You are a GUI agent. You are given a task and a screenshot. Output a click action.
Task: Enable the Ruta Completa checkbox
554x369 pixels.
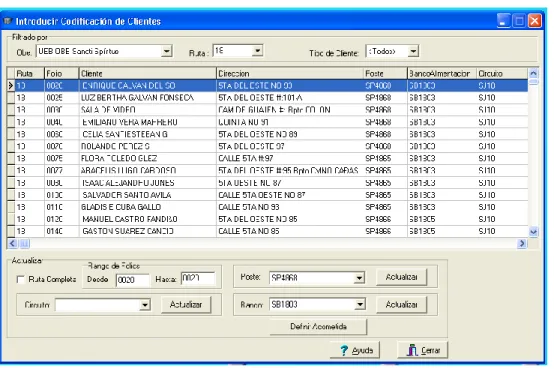[x=20, y=280]
